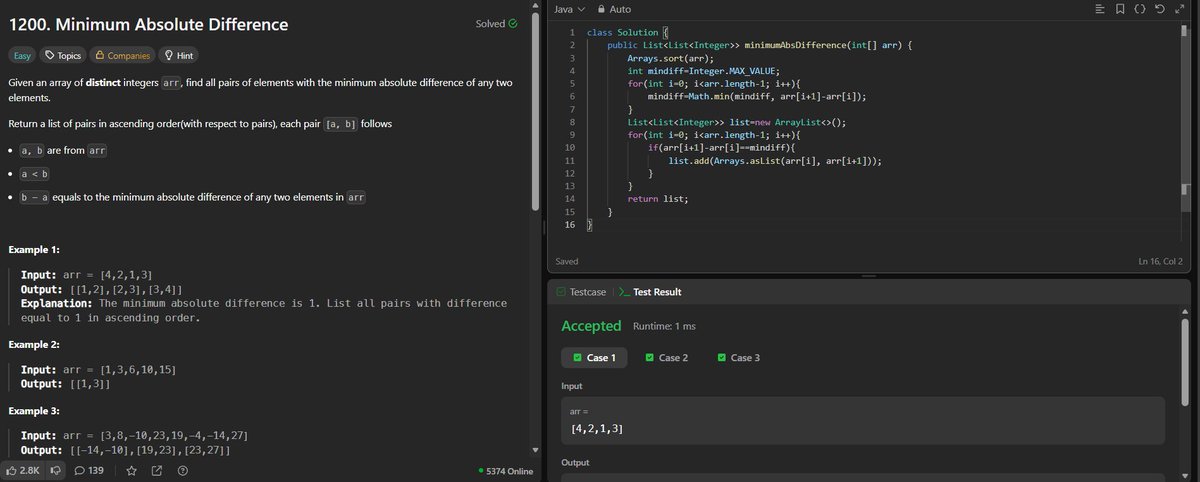
Task: Click the format code icon in editor toolbar
Action: 1101,9
